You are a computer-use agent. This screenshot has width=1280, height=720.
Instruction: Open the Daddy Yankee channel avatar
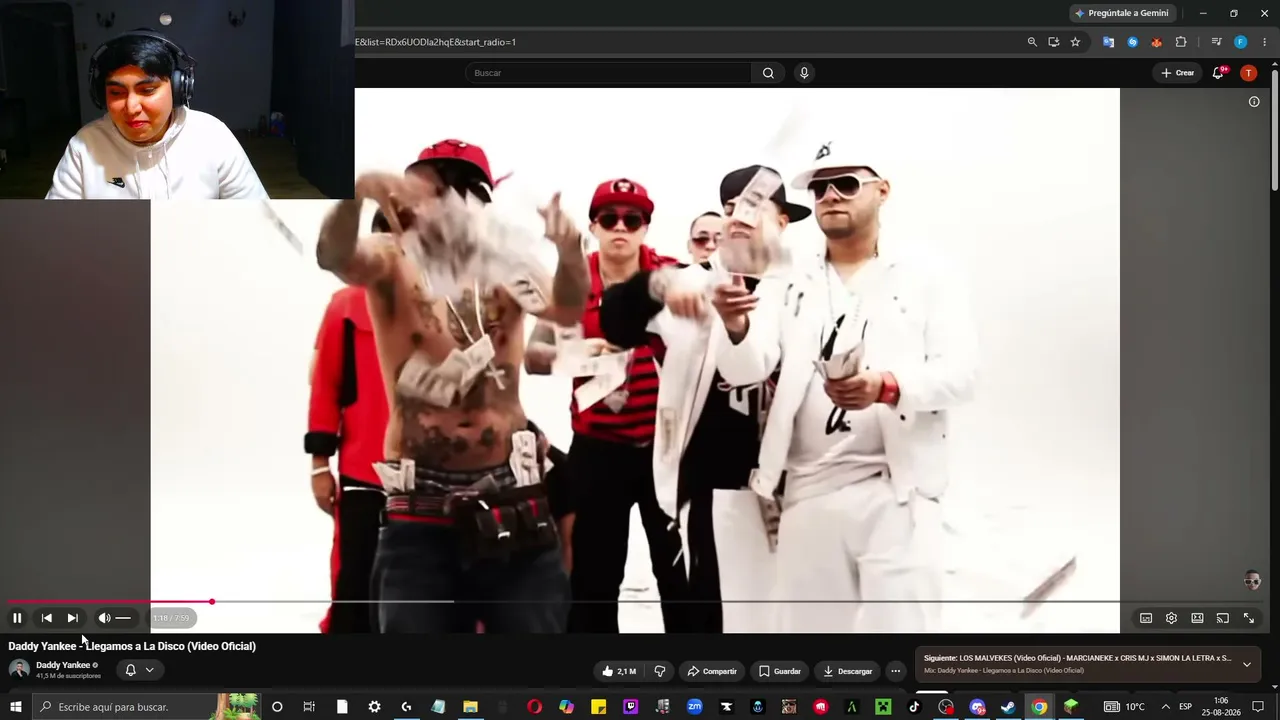tap(19, 669)
